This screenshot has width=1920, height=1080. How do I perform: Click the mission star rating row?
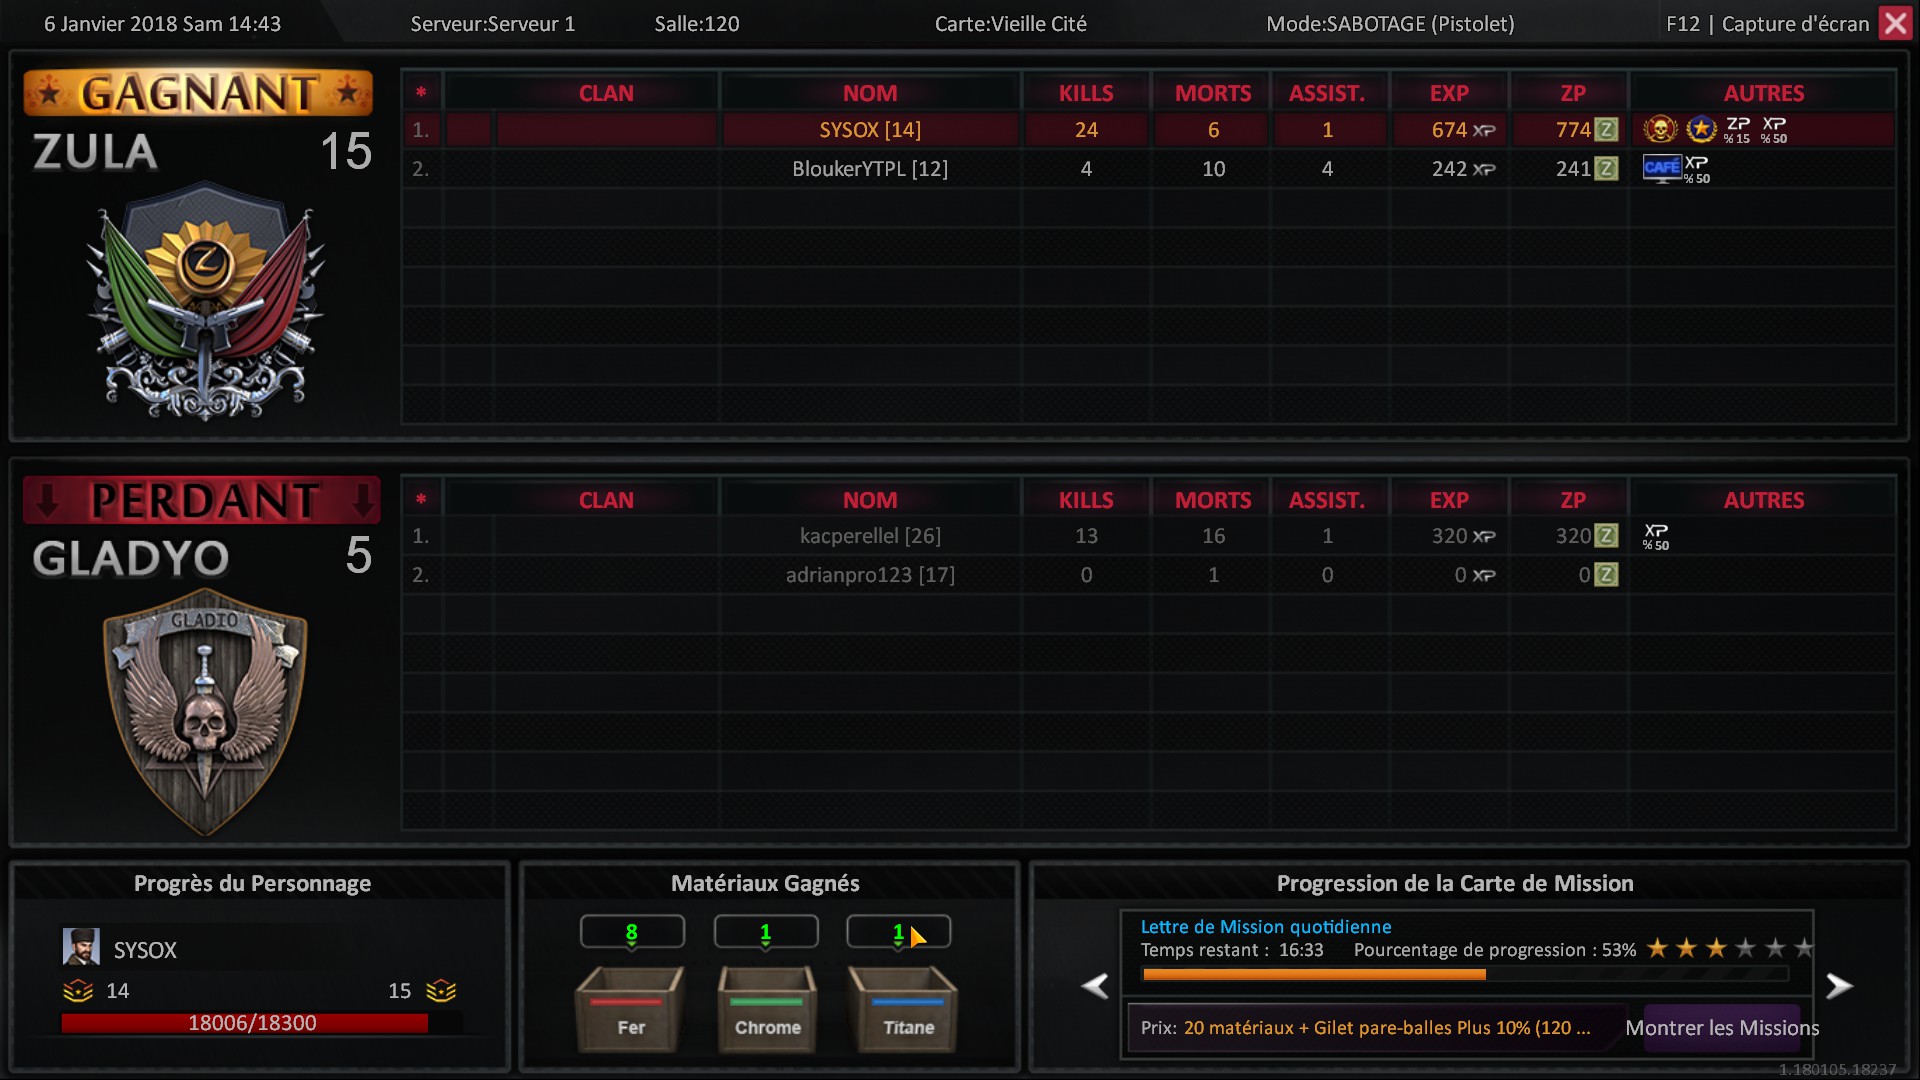point(1730,948)
